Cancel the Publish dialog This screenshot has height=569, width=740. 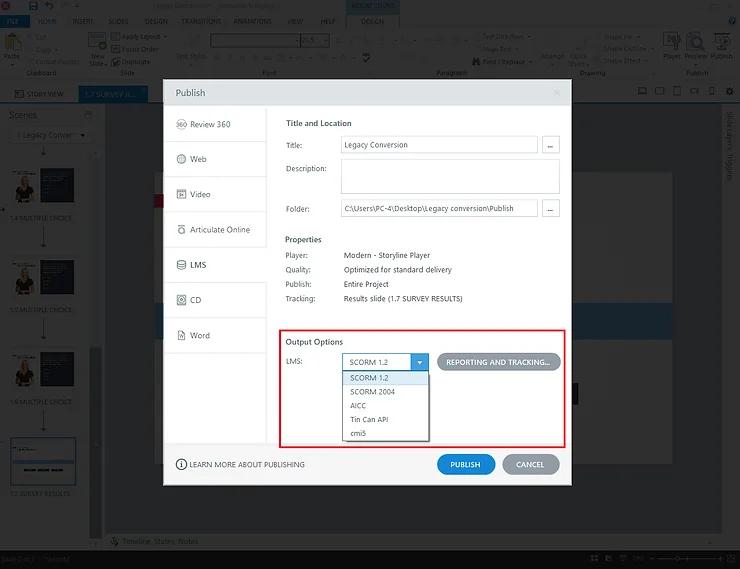(x=530, y=464)
